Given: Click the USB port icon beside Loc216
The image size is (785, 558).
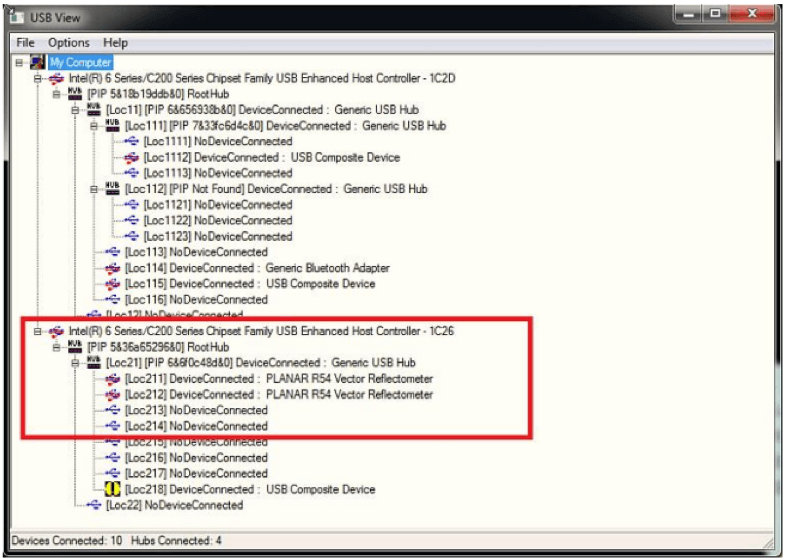Looking at the screenshot, I should pos(113,458).
